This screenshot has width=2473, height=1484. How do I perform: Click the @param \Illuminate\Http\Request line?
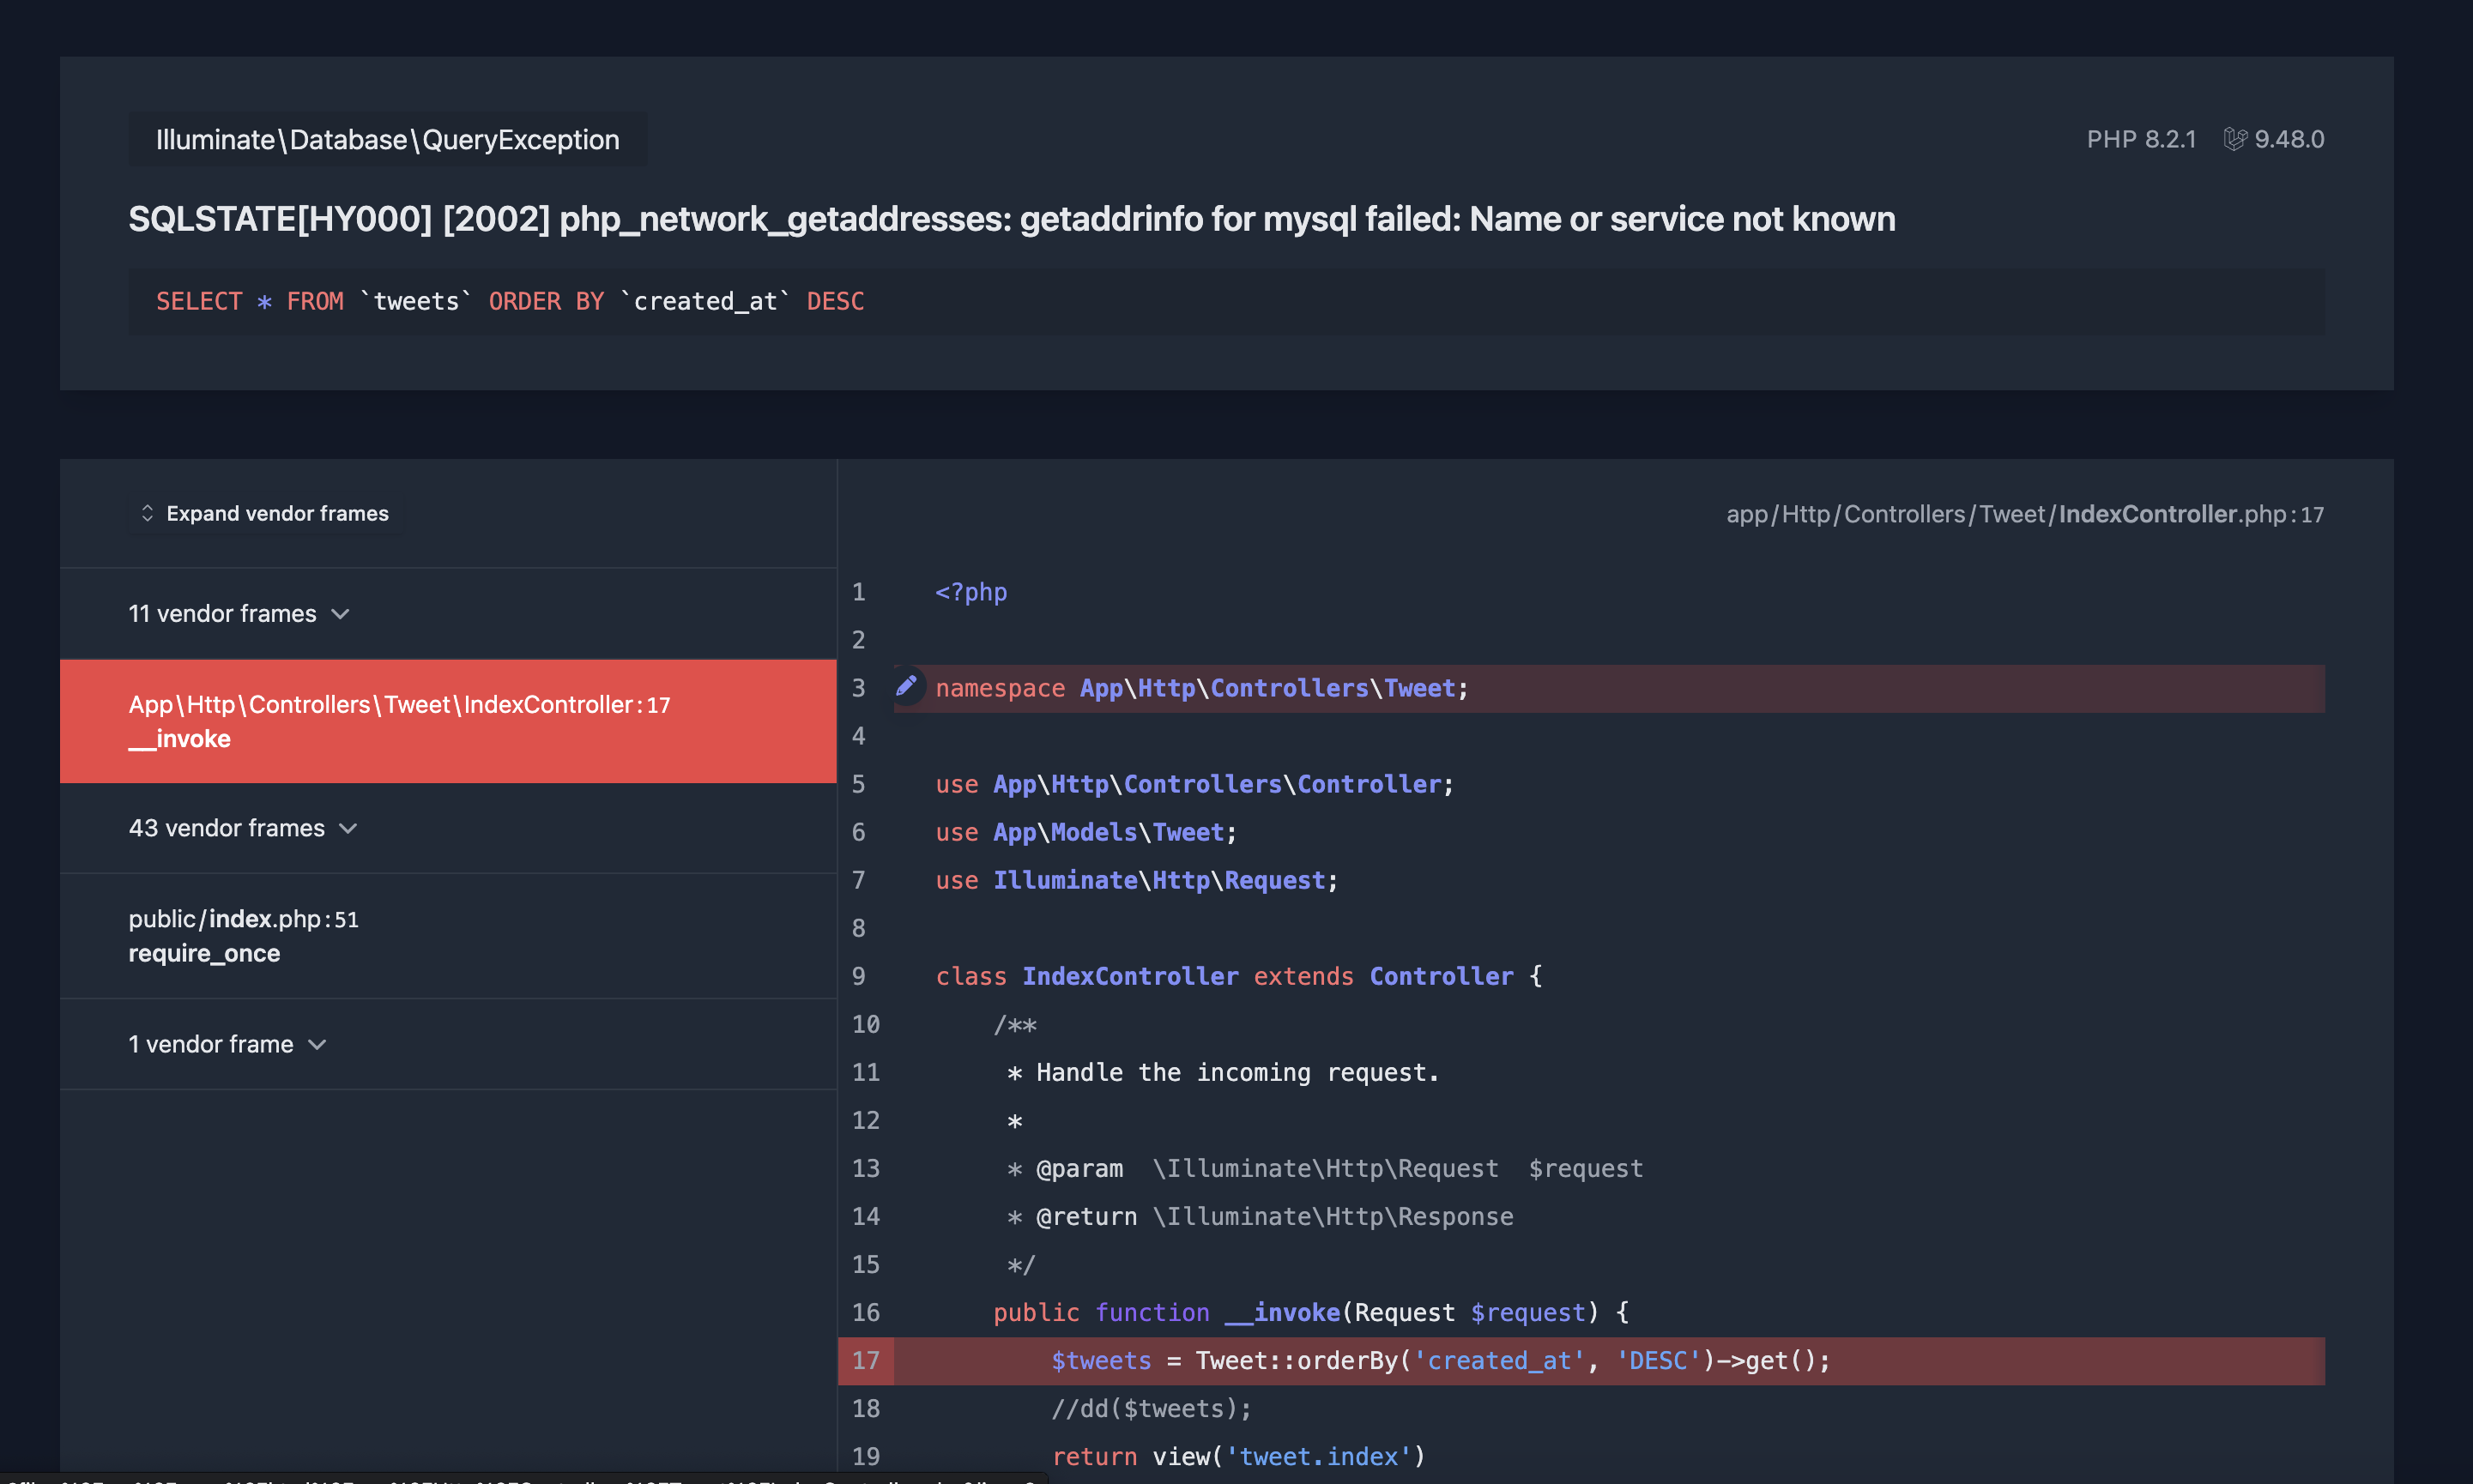pyautogui.click(x=1325, y=1168)
